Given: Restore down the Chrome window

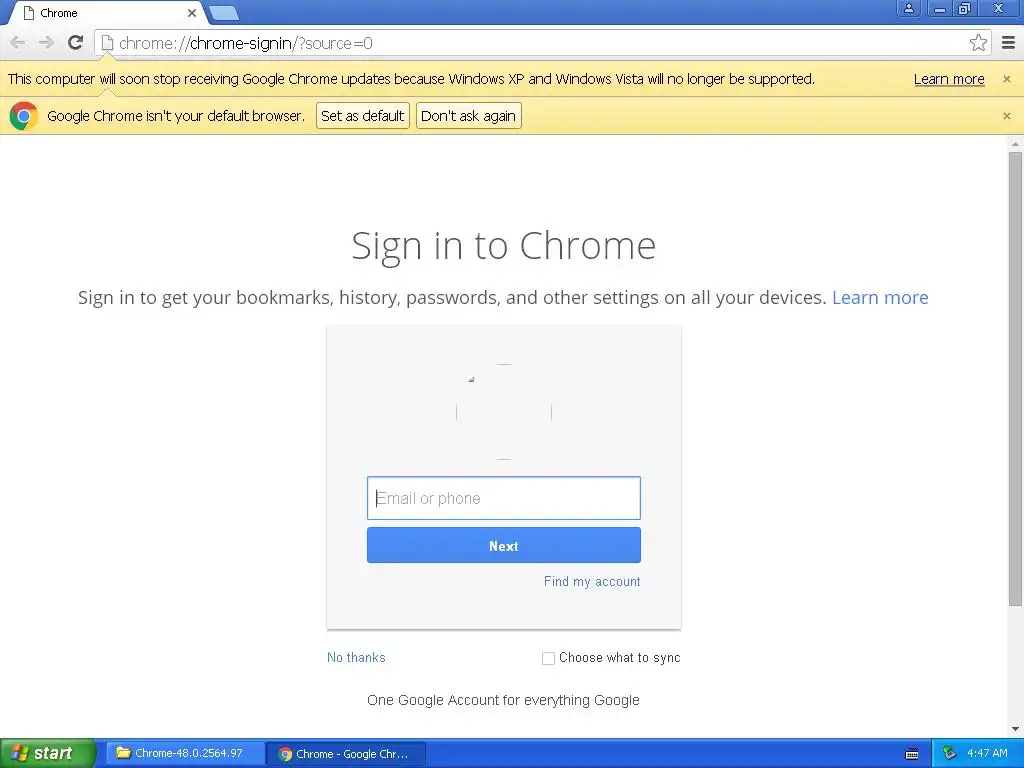Looking at the screenshot, I should [965, 8].
